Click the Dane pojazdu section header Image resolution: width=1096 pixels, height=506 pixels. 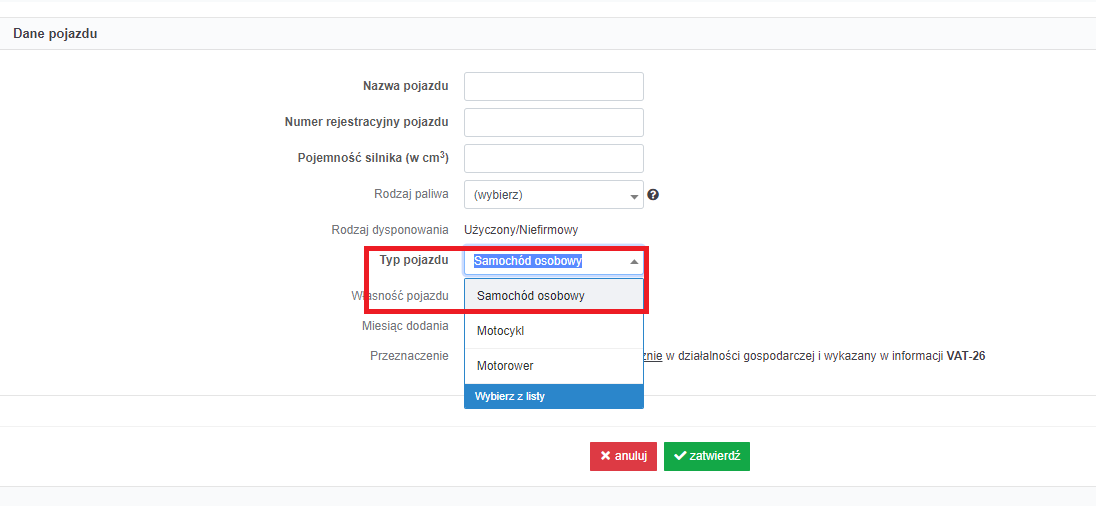pos(55,34)
